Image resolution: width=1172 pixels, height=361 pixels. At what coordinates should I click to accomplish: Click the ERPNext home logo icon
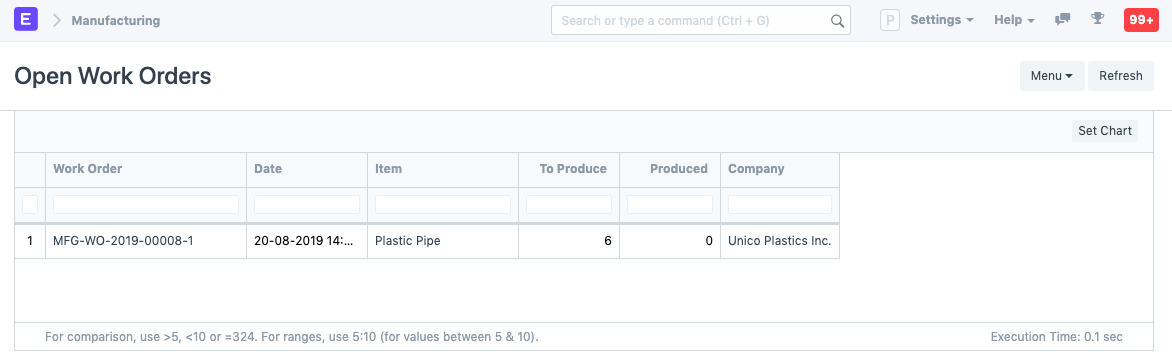click(x=26, y=20)
